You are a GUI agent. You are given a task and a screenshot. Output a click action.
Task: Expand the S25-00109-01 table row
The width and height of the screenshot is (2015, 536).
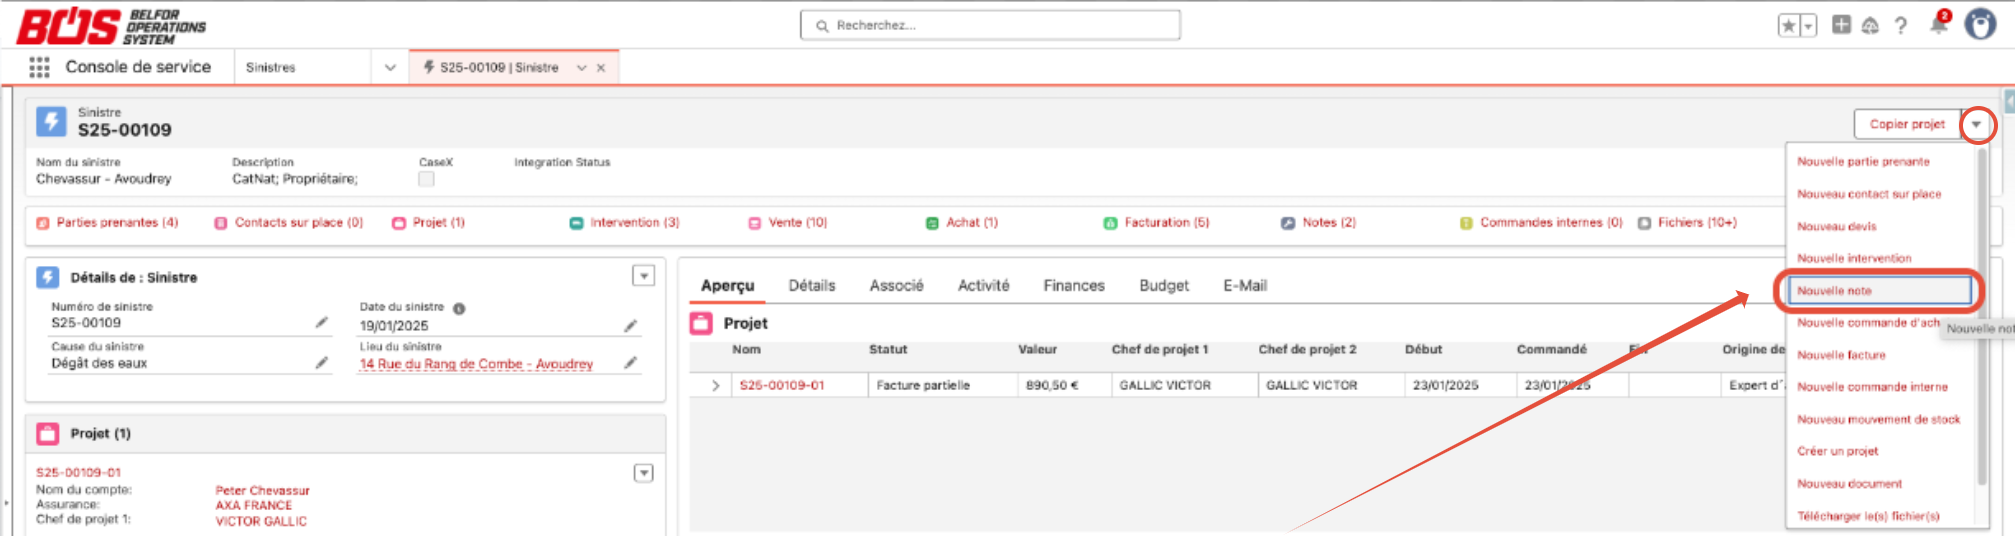[x=714, y=385]
